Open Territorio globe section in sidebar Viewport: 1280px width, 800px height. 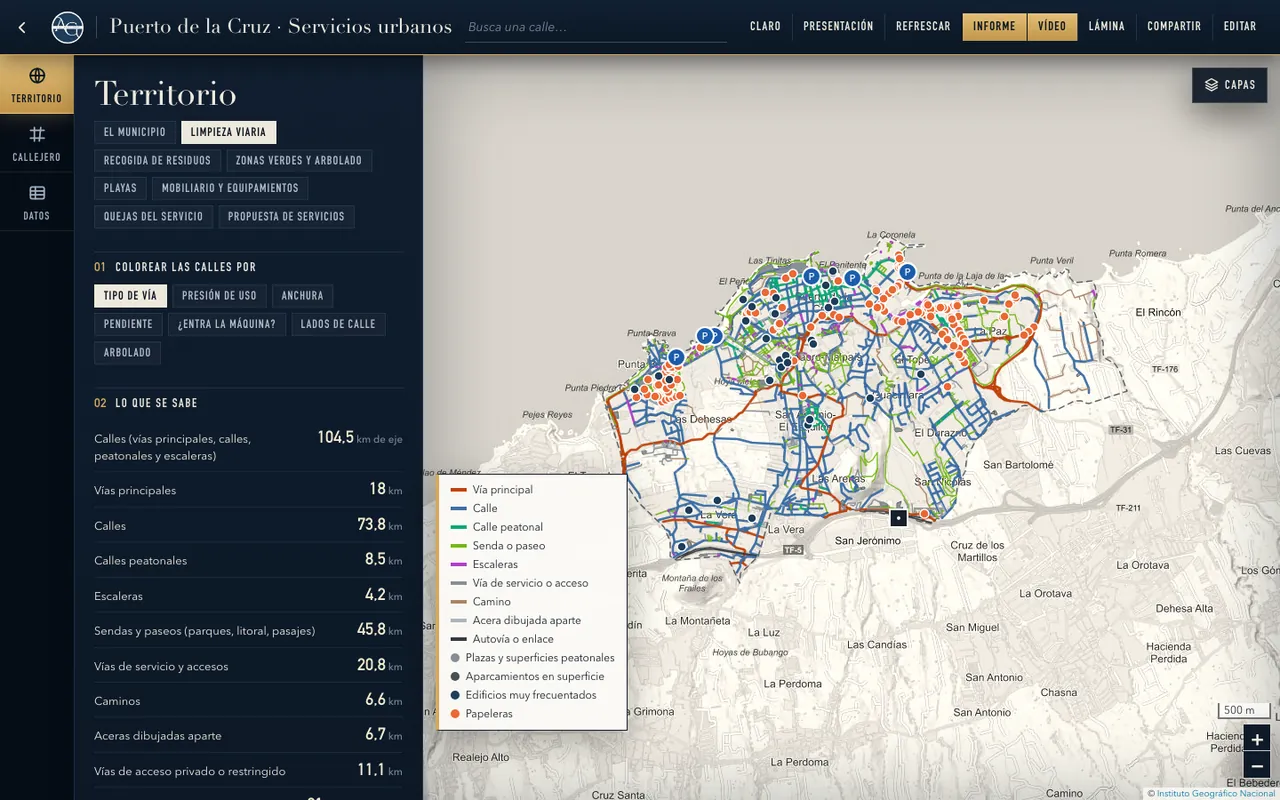pos(37,85)
